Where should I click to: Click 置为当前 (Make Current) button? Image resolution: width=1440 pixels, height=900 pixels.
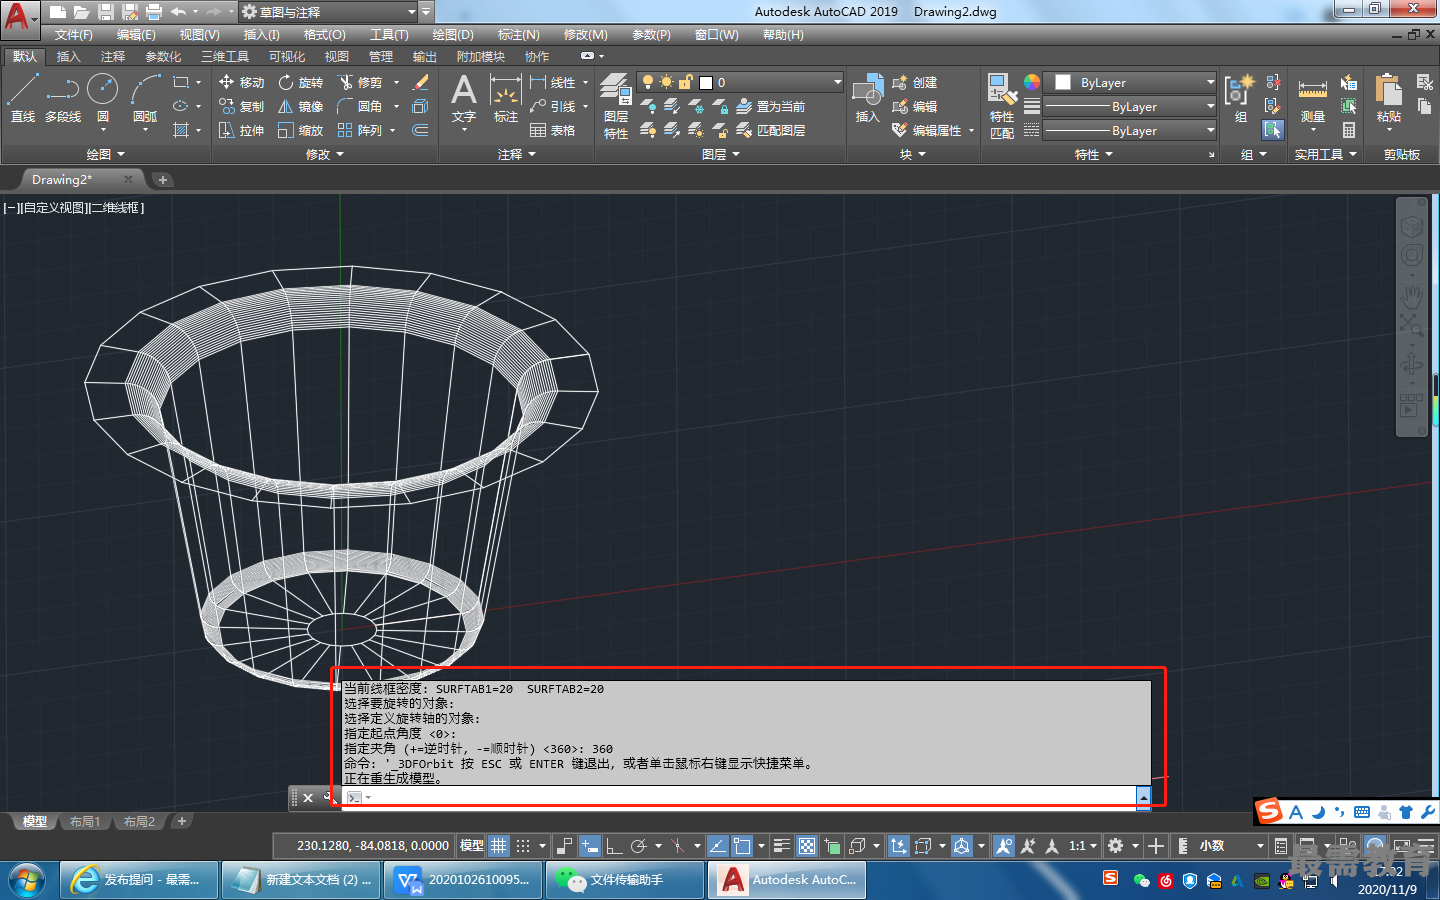771,106
